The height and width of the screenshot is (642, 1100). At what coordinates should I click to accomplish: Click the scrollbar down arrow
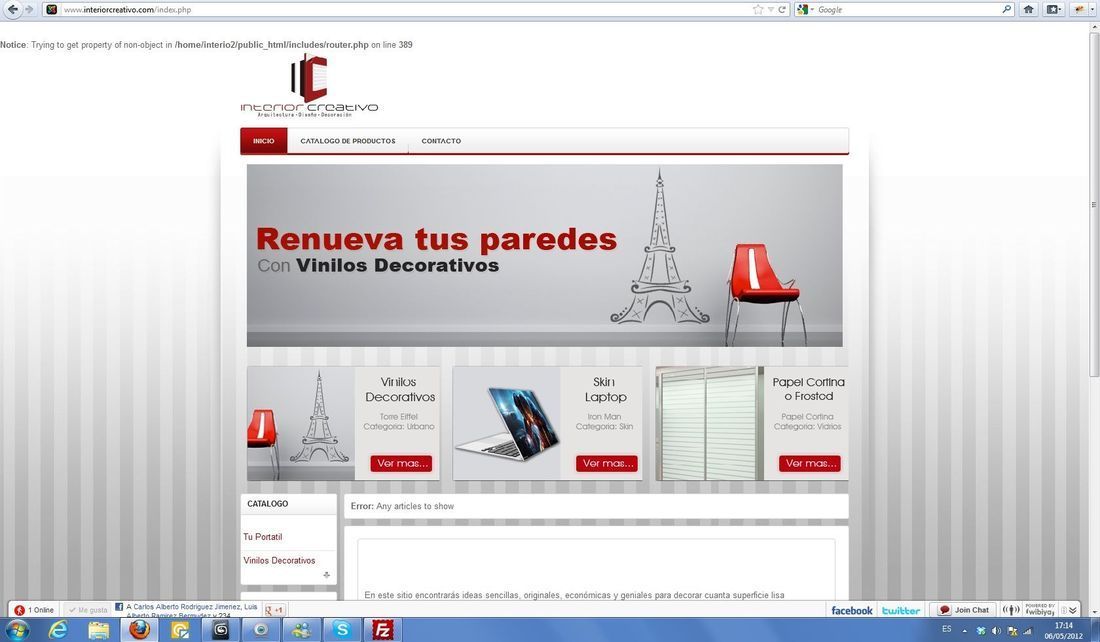(x=1094, y=612)
